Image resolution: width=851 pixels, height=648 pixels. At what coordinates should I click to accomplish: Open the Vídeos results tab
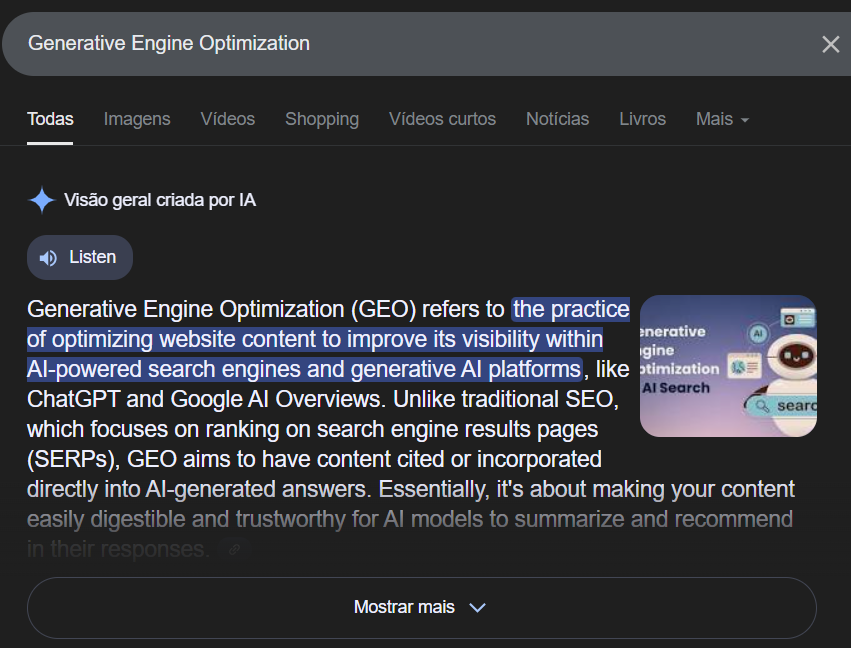point(227,119)
